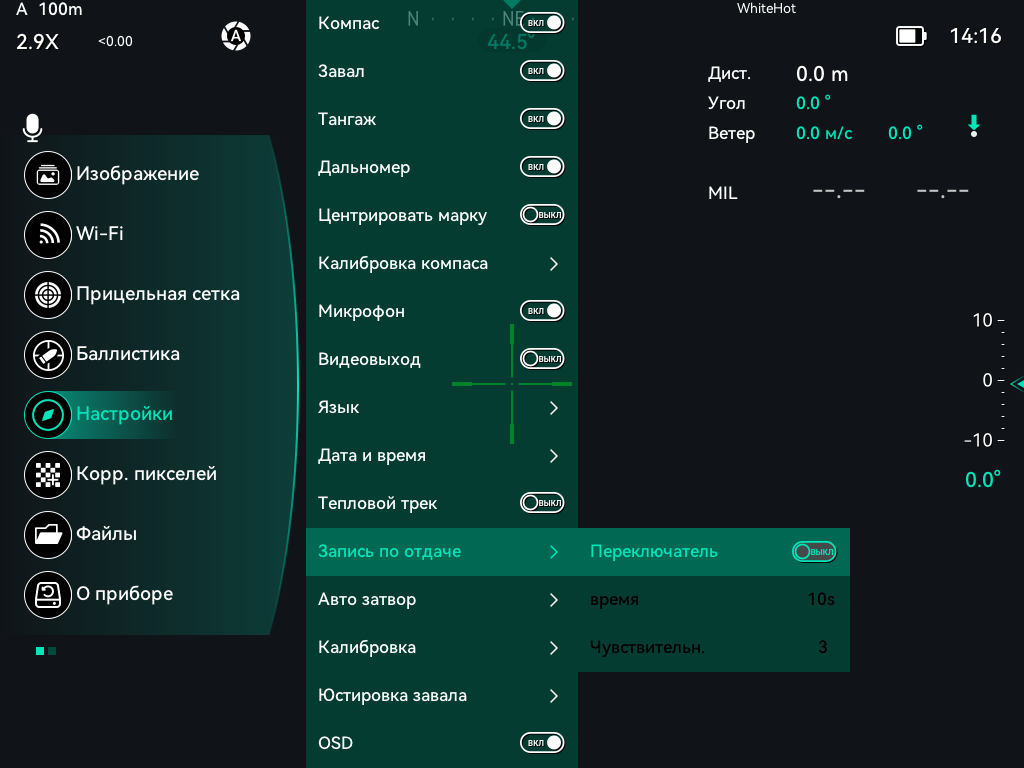Tap the Wi-Fi signal icon
Screen dimensions: 1024x768
pyautogui.click(x=48, y=234)
